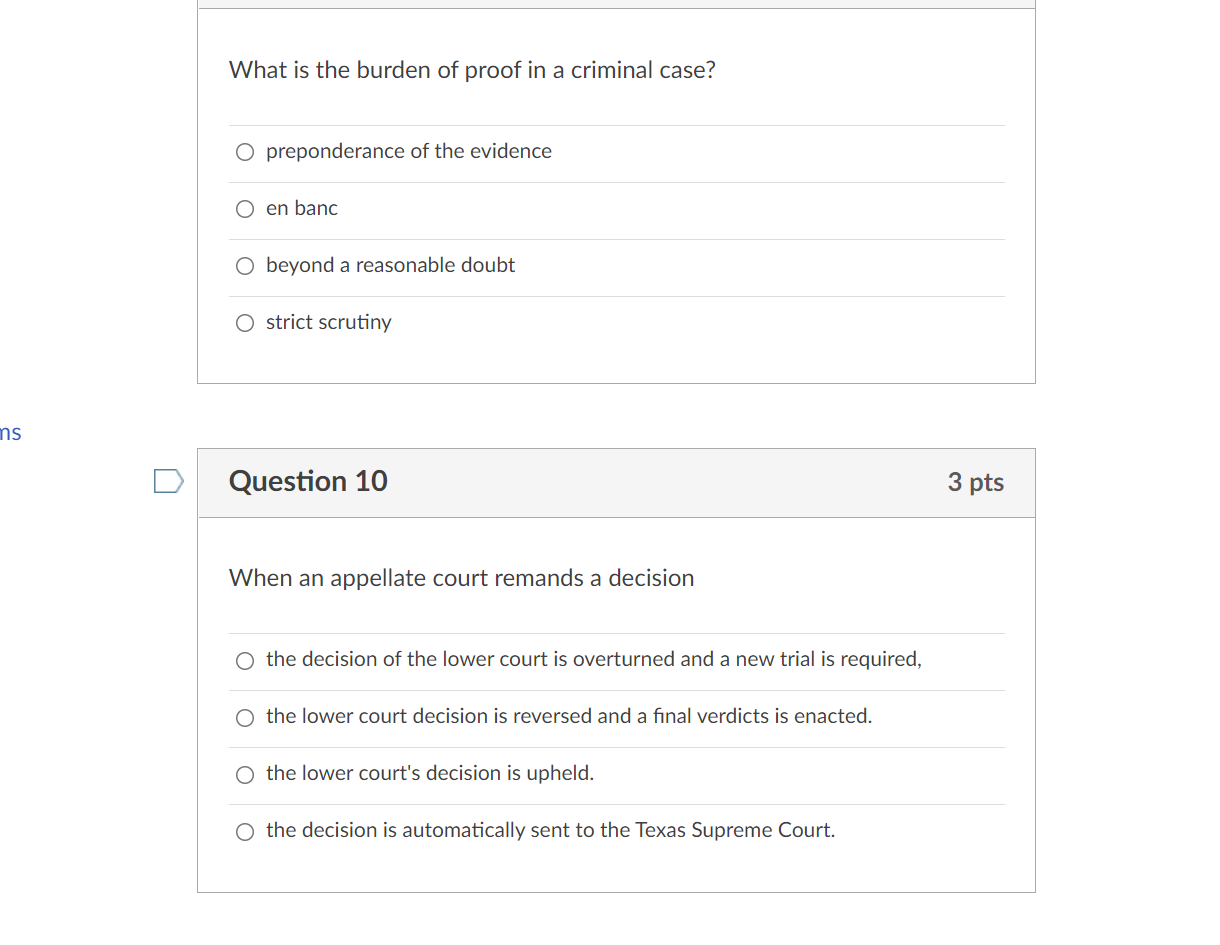Click the burden of proof question text
The width and height of the screenshot is (1220, 945).
(472, 70)
